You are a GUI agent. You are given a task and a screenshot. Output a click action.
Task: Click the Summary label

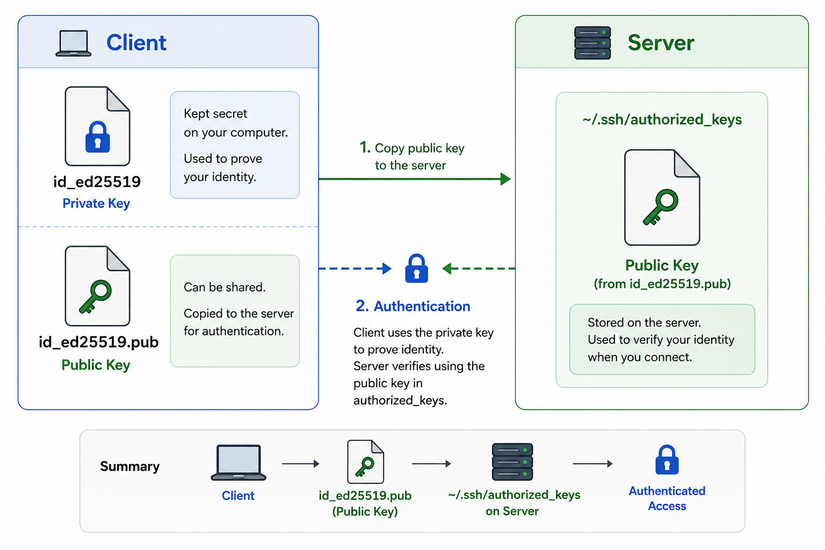tap(130, 466)
